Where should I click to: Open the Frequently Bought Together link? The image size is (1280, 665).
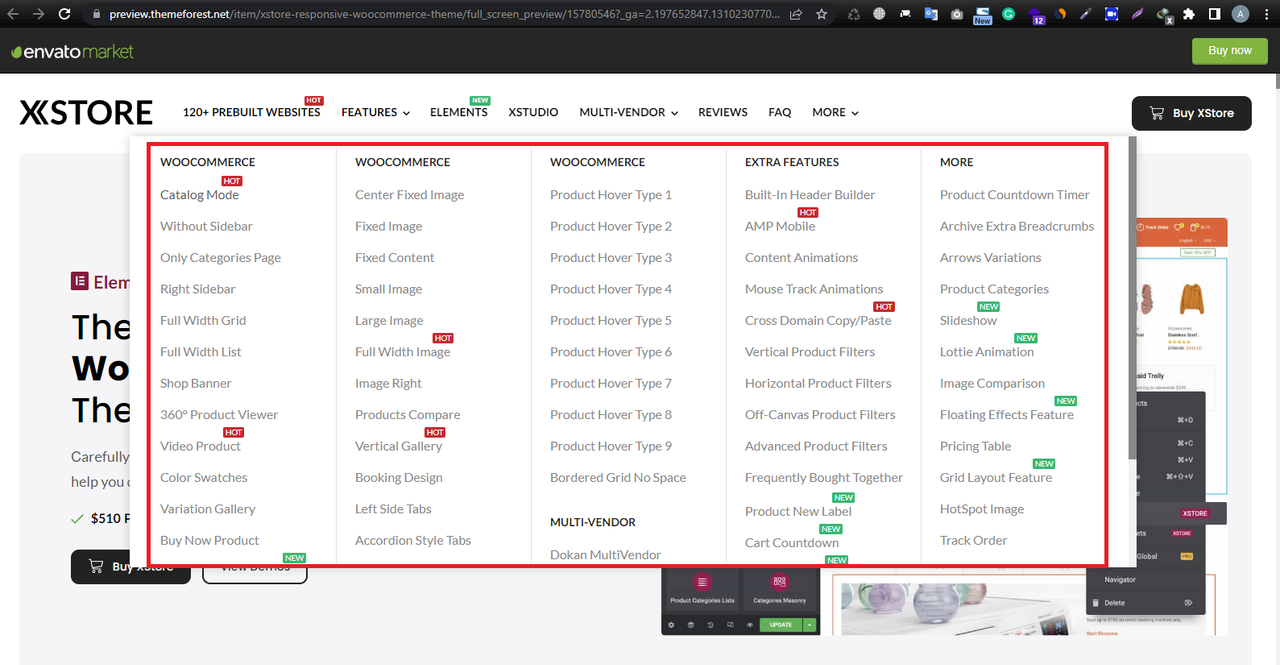[824, 478]
